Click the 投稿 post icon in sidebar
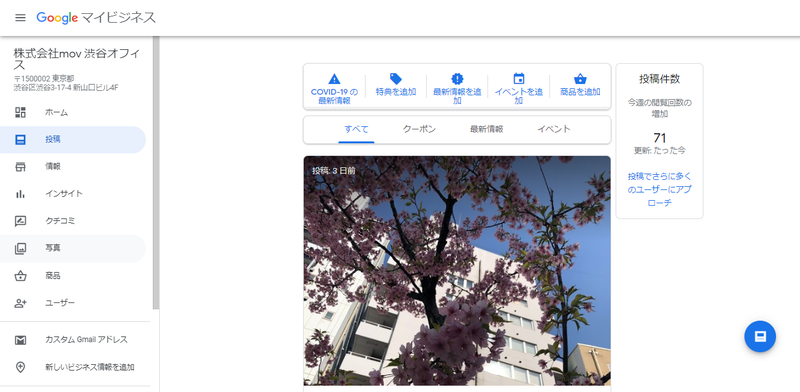Screen dimensions: 800x392 point(20,139)
